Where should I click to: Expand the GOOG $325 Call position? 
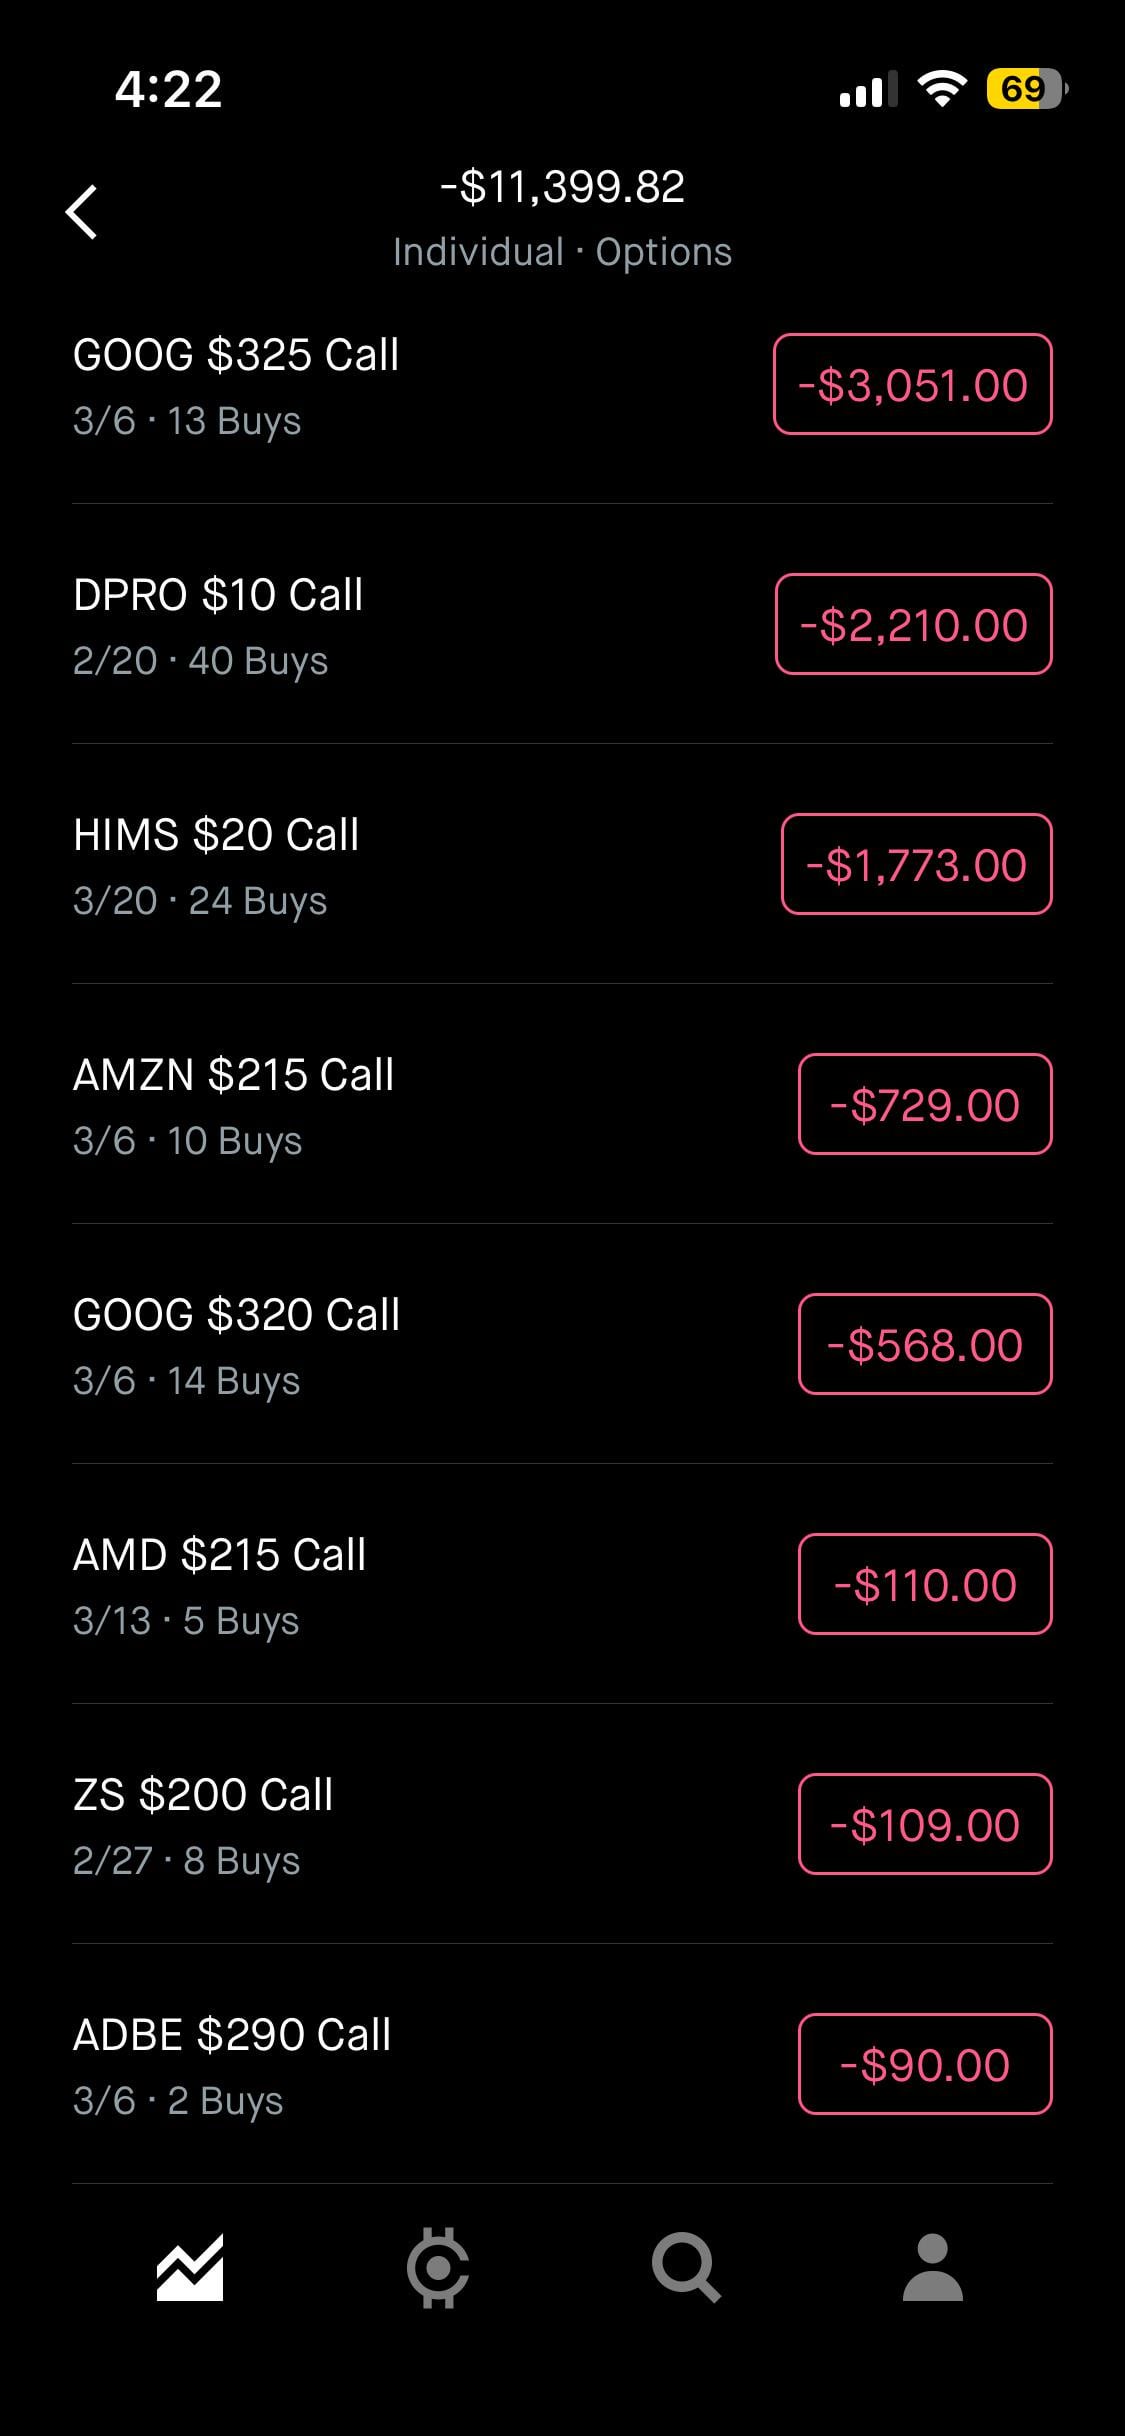tap(236, 385)
